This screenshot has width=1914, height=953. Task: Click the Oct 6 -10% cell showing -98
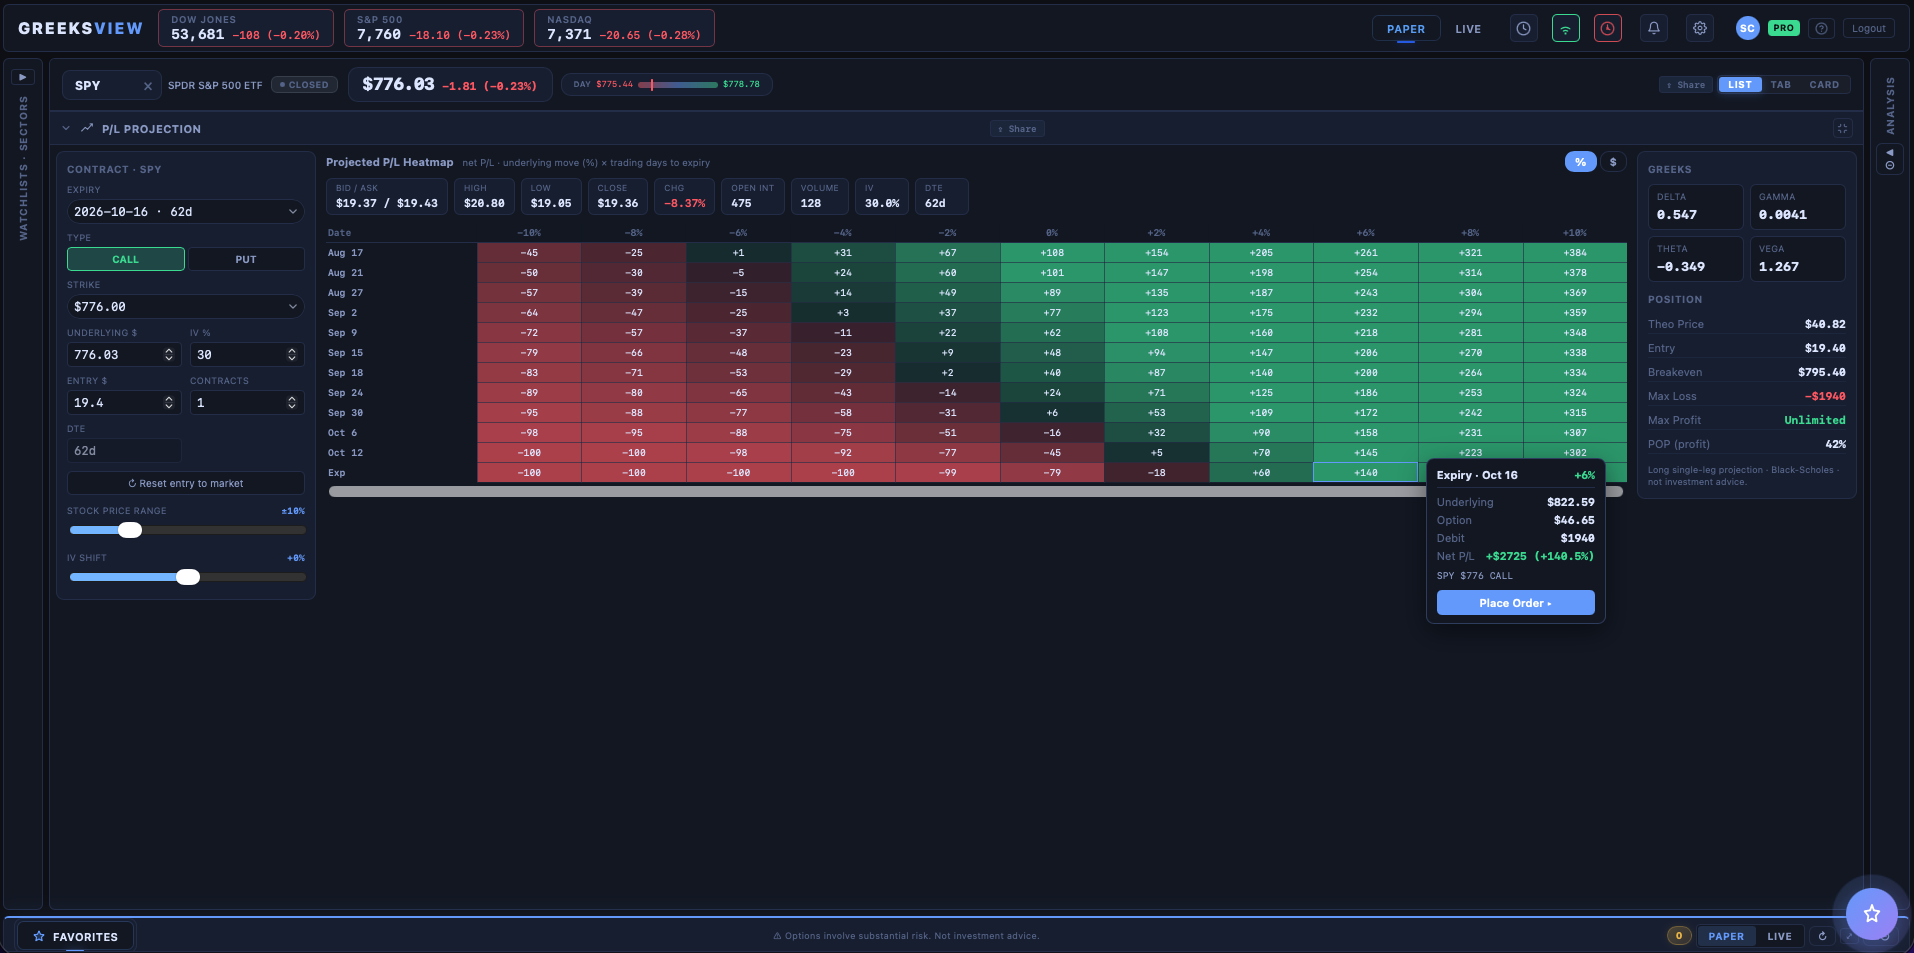tap(529, 433)
